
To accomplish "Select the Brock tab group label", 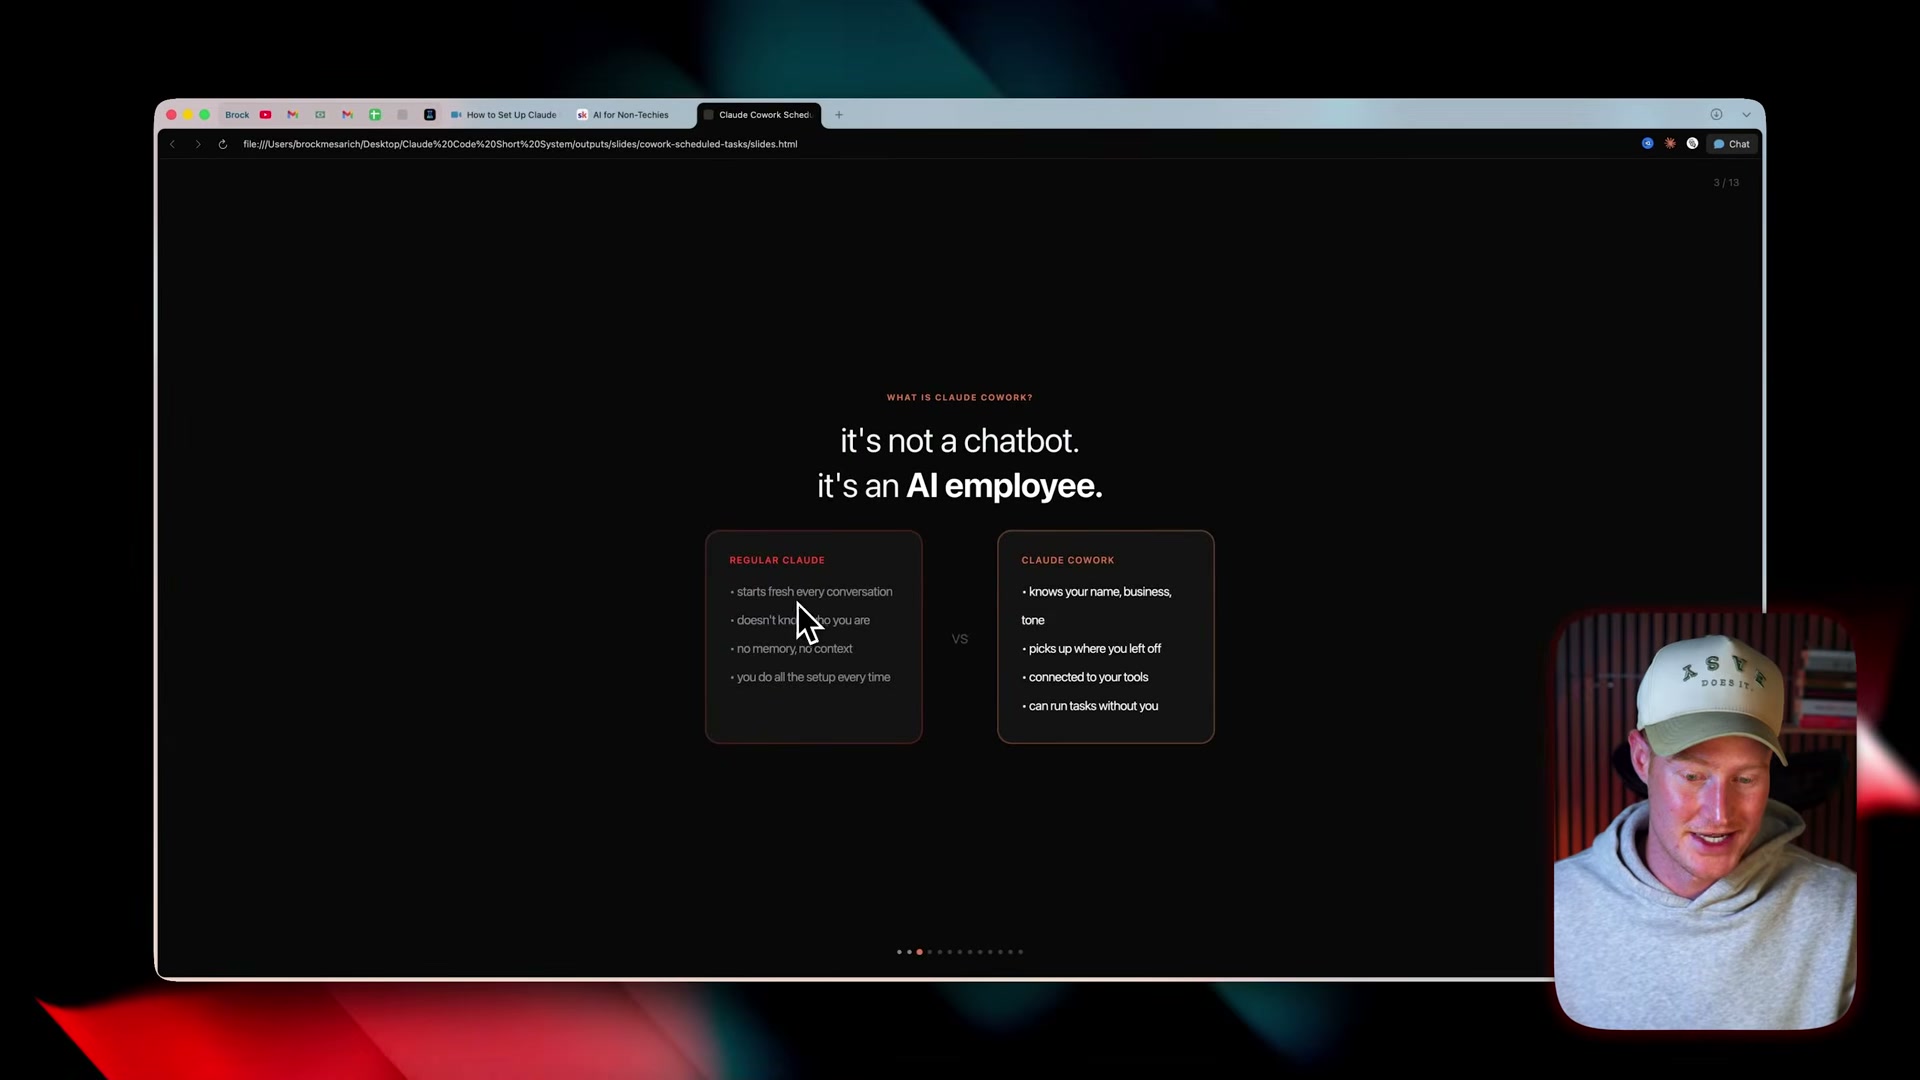I will click(x=237, y=115).
